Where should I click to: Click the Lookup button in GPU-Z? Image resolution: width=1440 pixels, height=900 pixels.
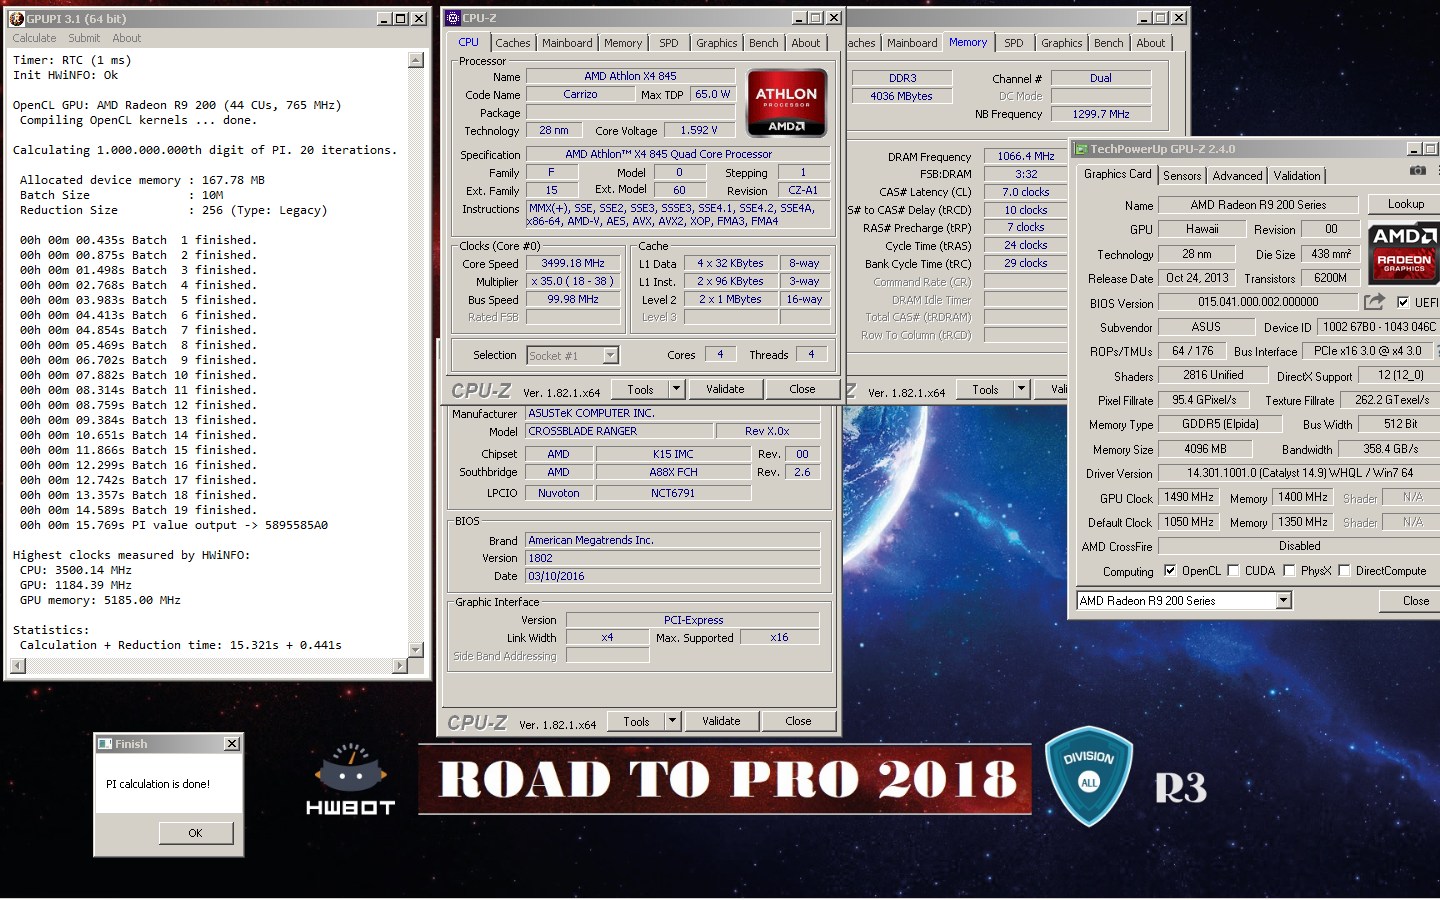[x=1405, y=204]
